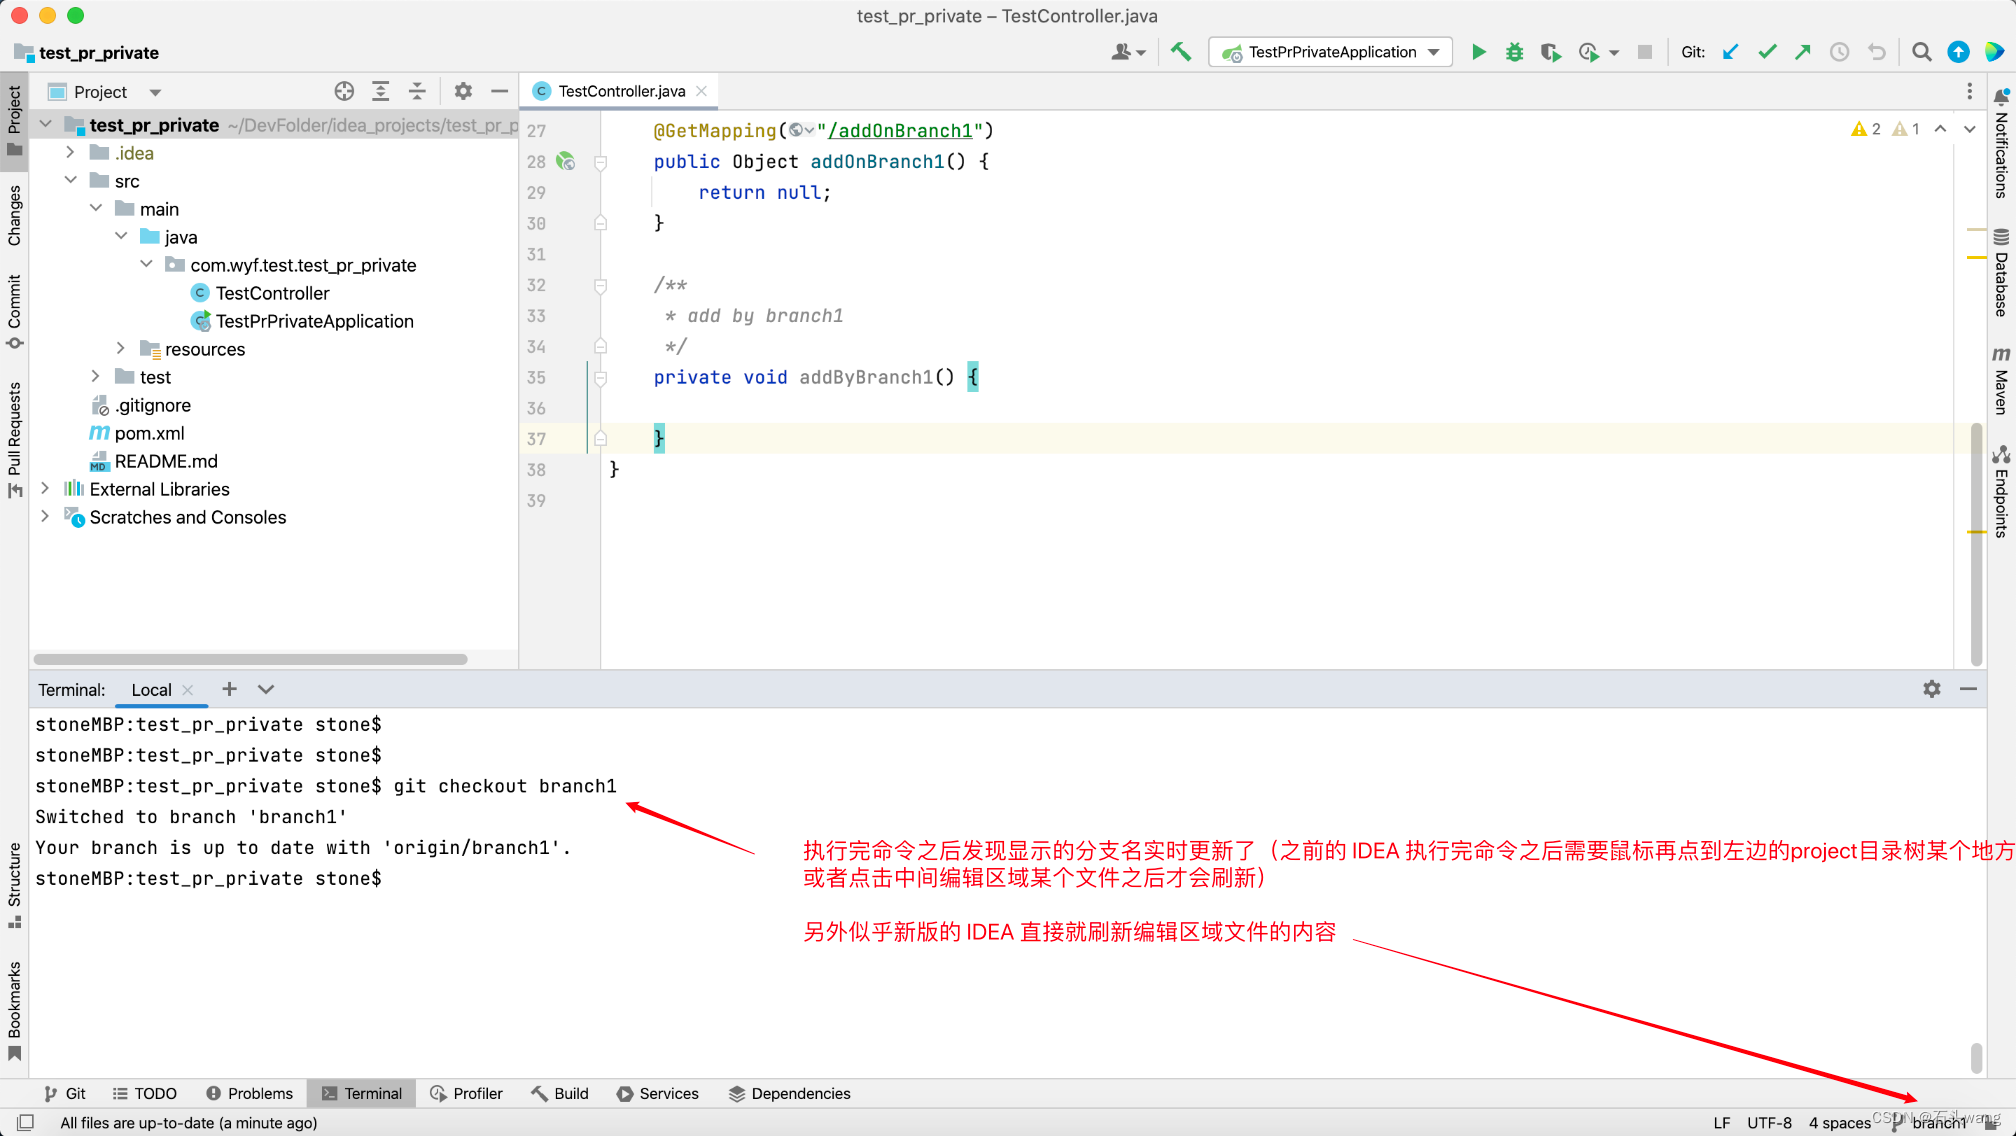Toggle the Bookmarks sidebar panel
The width and height of the screenshot is (2016, 1136).
click(14, 1010)
